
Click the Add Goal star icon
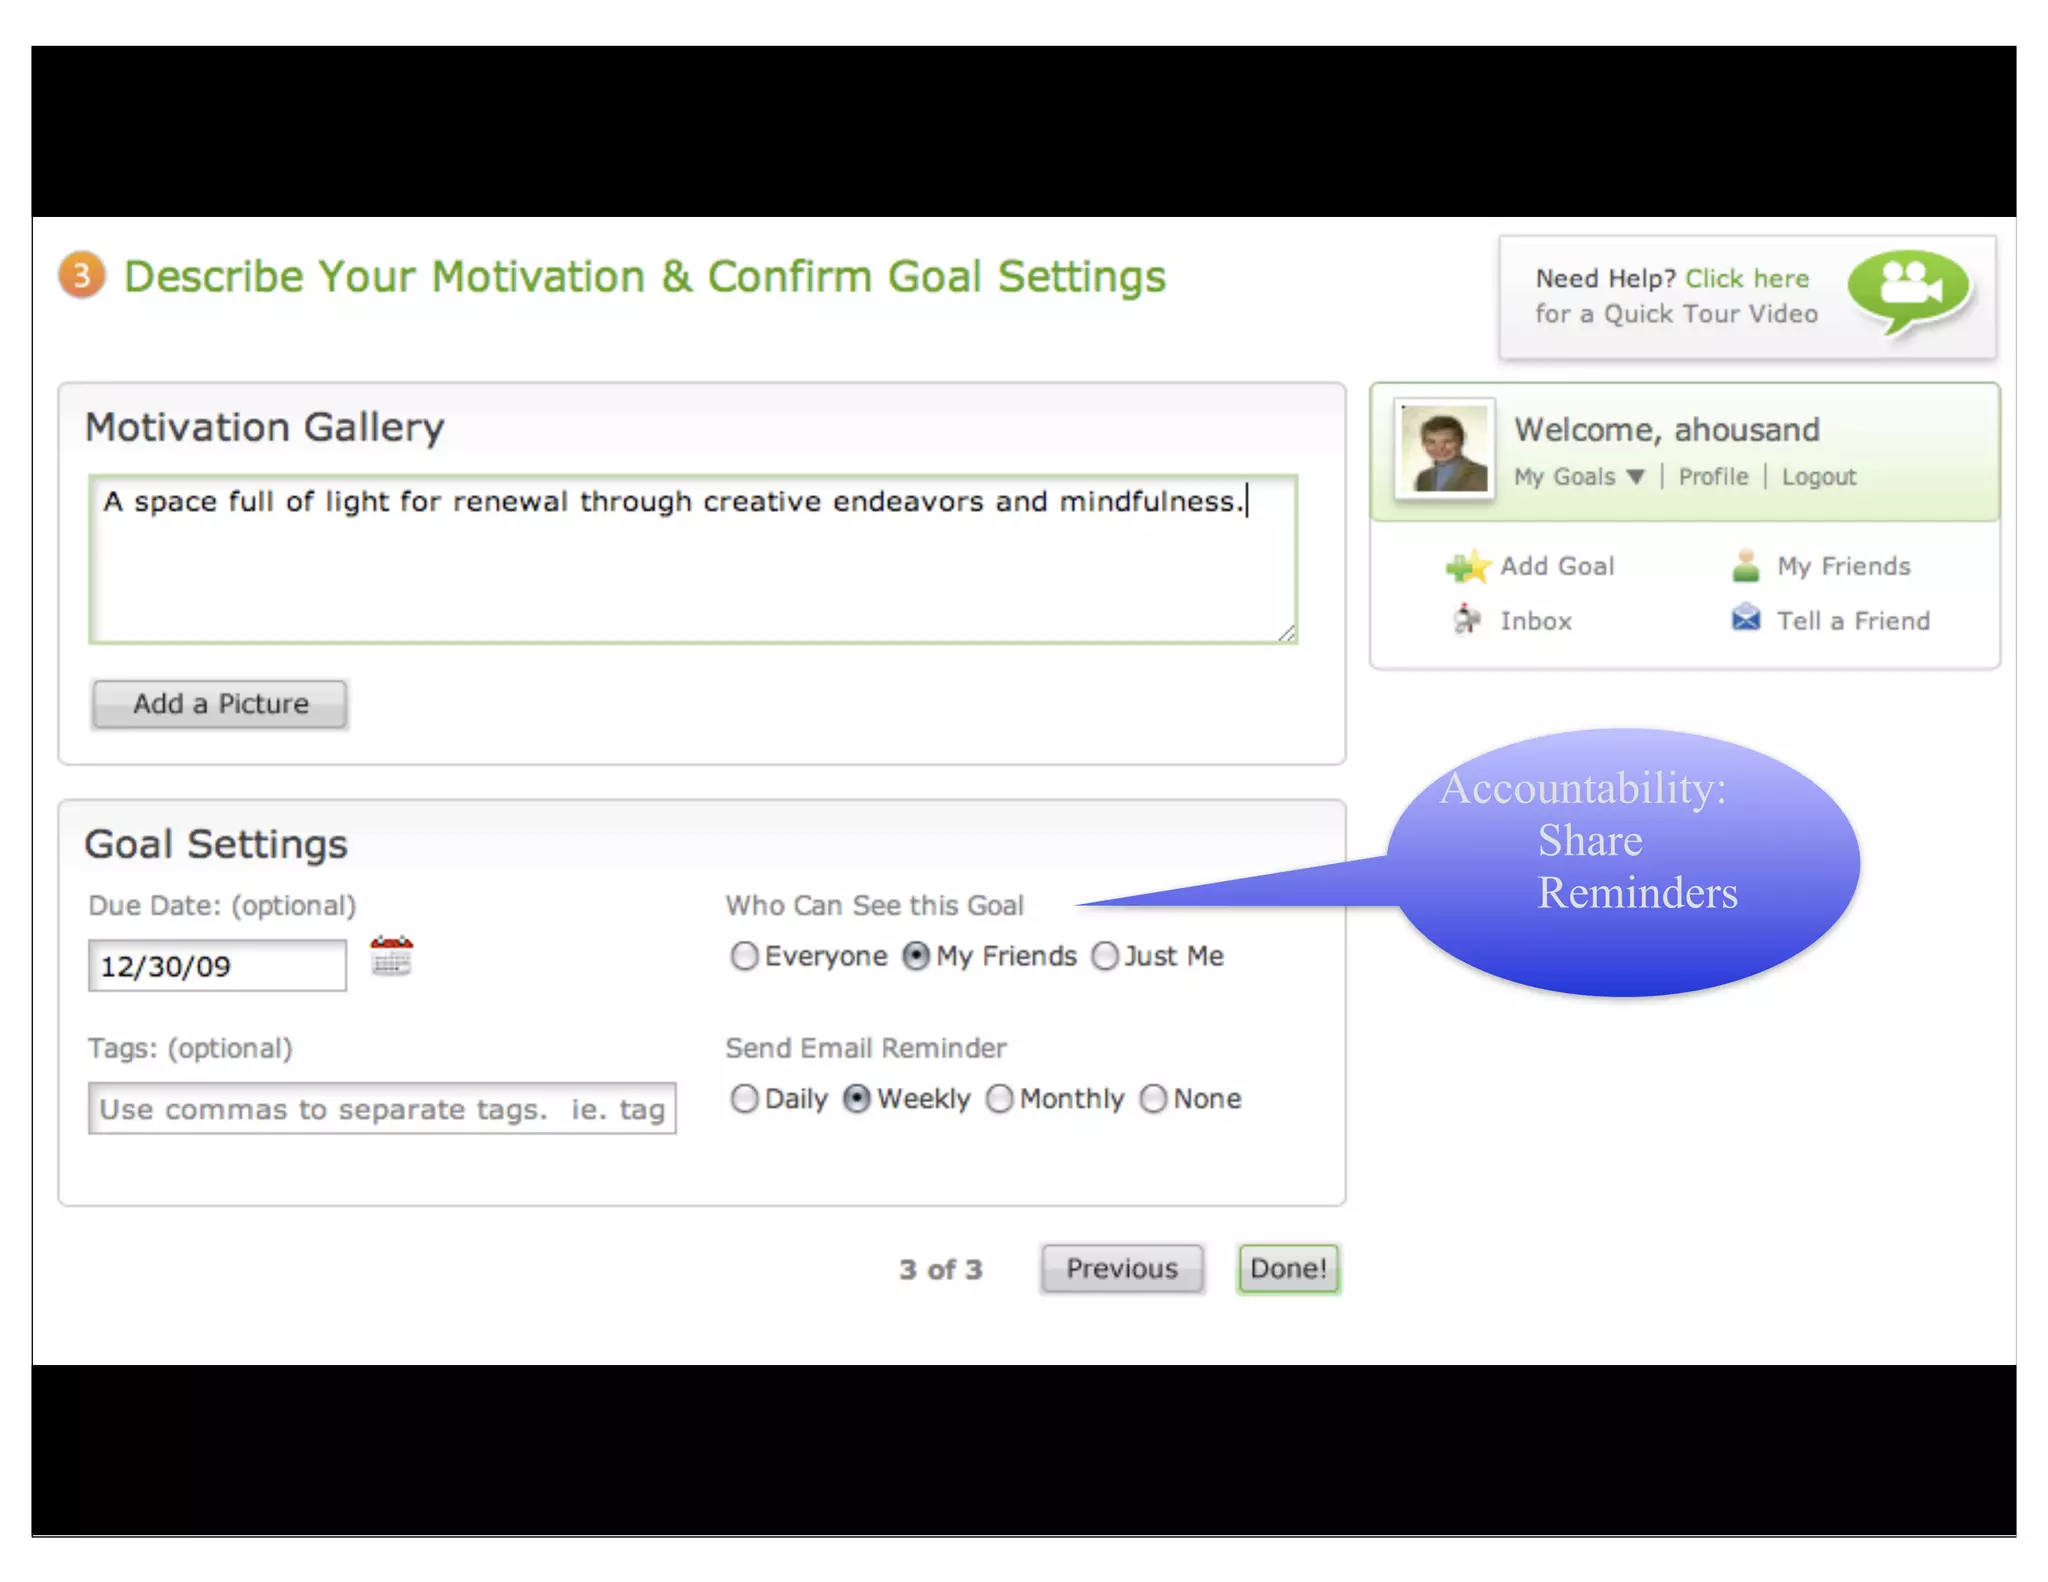1467,567
